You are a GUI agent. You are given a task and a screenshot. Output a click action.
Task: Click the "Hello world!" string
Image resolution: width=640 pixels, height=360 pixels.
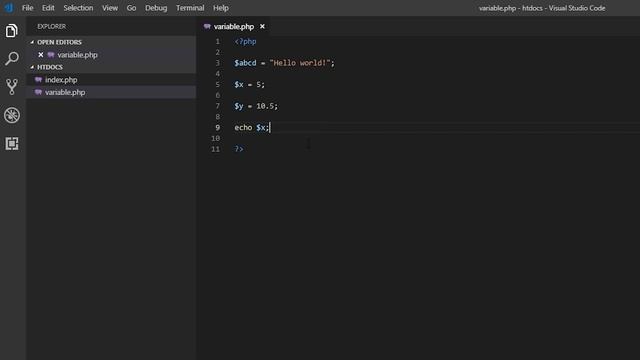coord(300,63)
